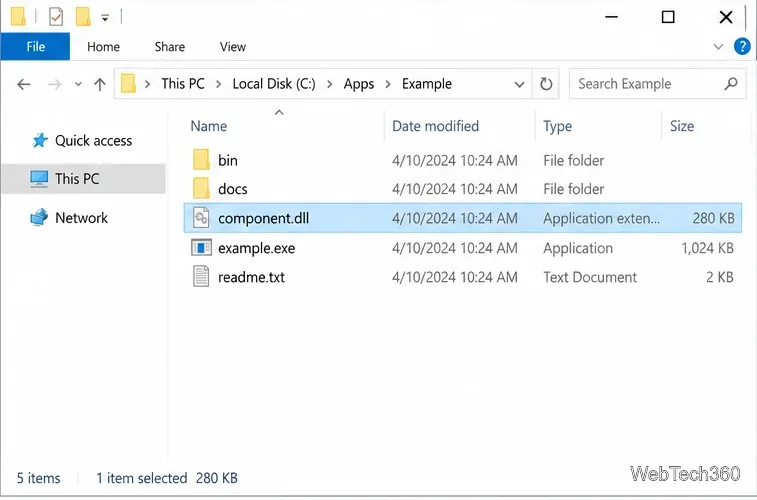
Task: Click the Properties checkmark icon in quick access toolbar
Action: (56, 17)
